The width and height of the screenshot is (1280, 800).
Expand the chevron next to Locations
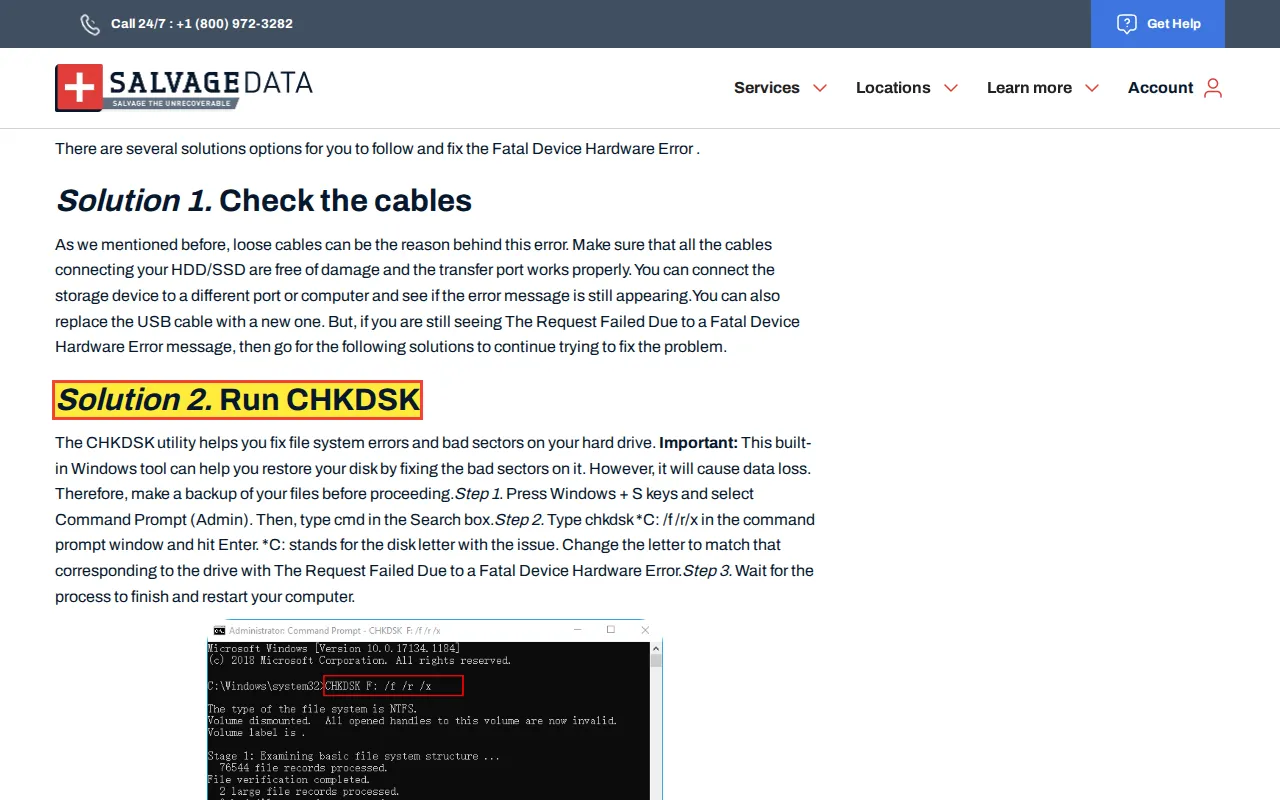click(x=951, y=88)
